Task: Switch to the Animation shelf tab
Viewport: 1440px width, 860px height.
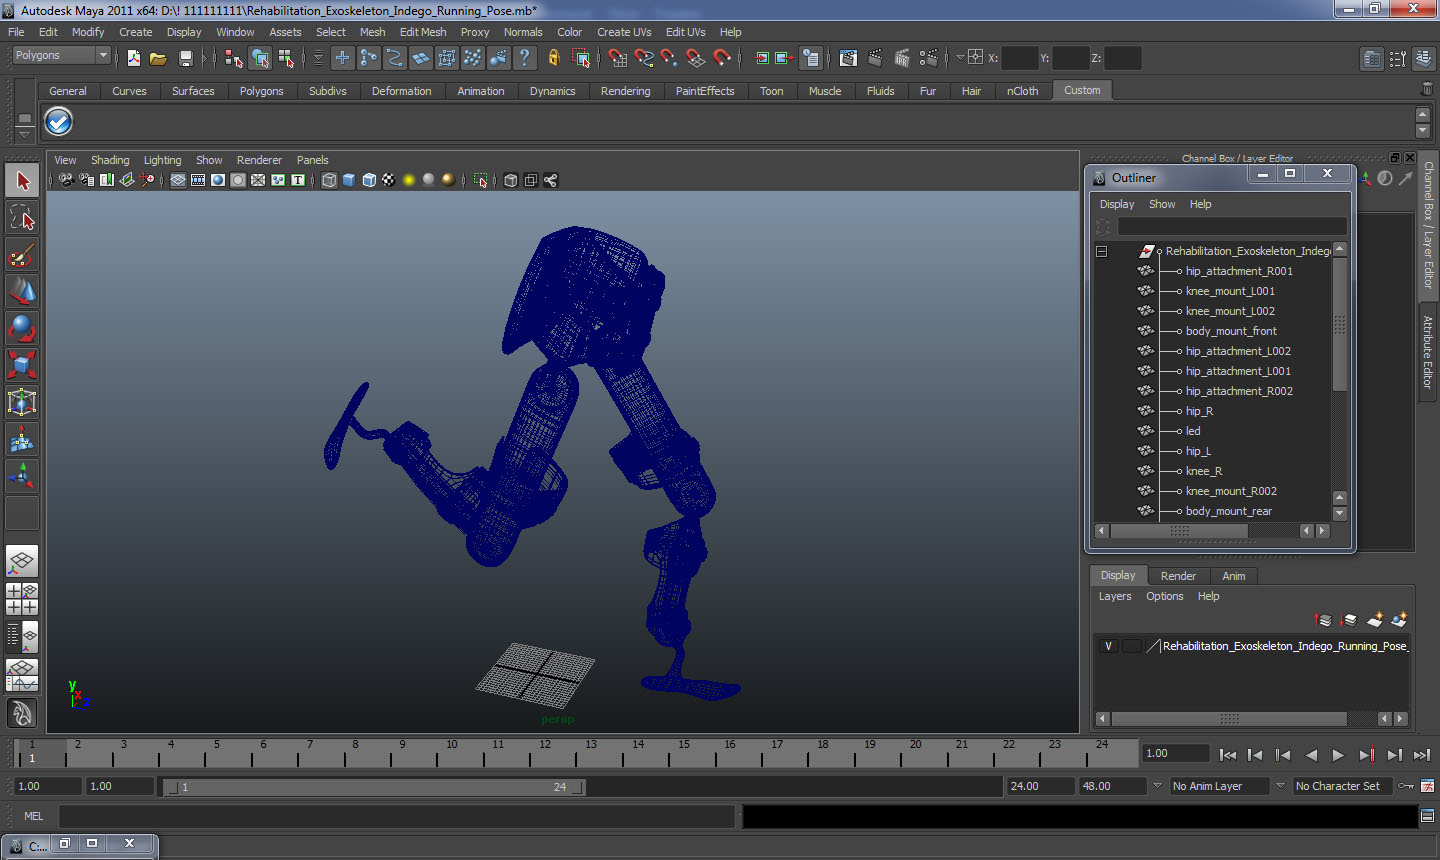Action: 481,91
